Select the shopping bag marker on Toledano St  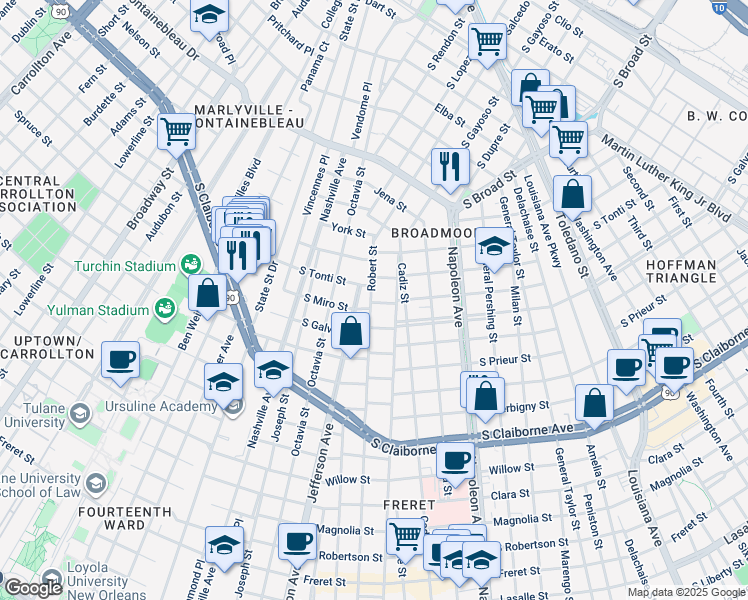(572, 195)
